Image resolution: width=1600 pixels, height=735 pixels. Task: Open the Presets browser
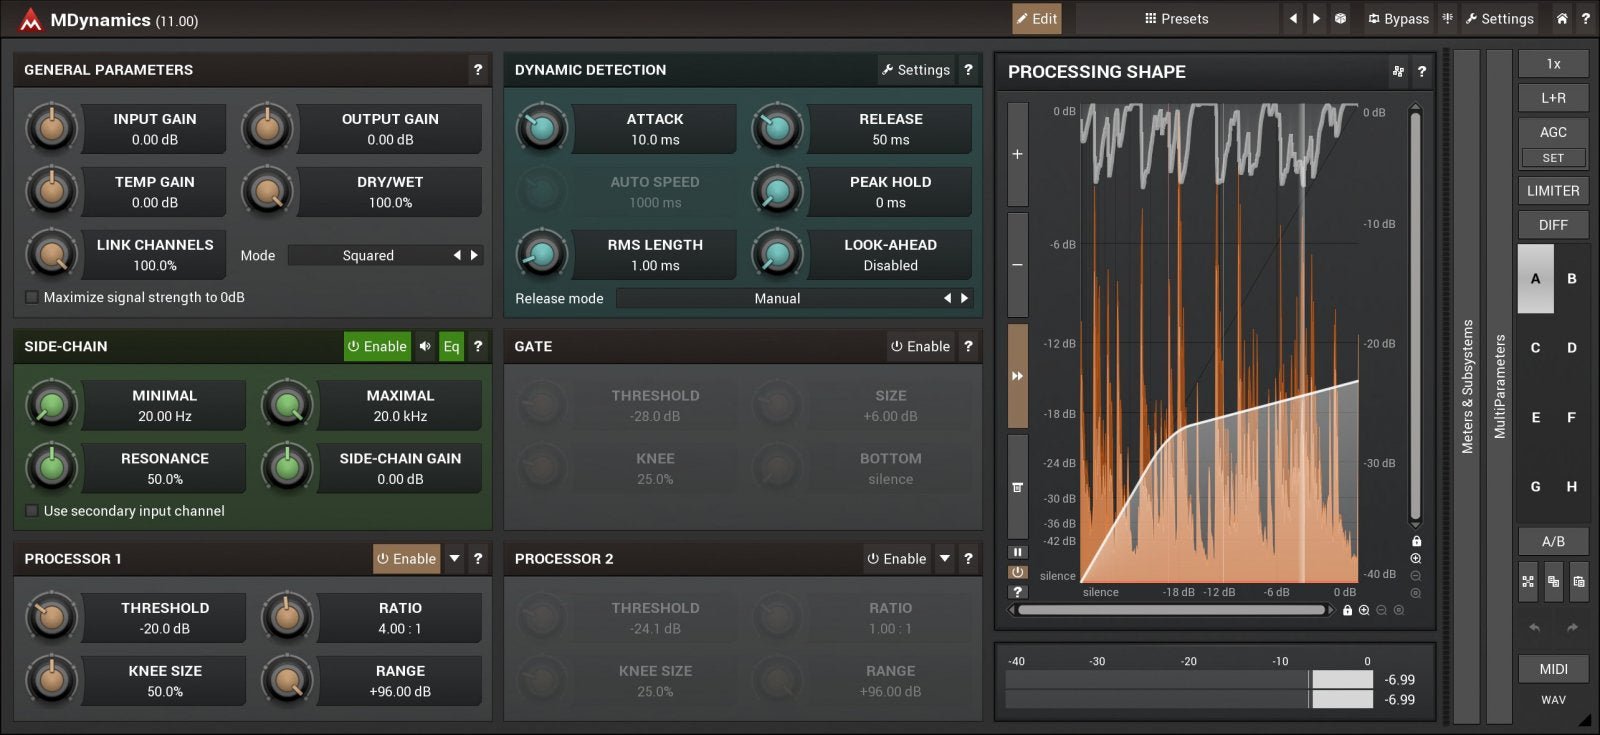point(1177,18)
